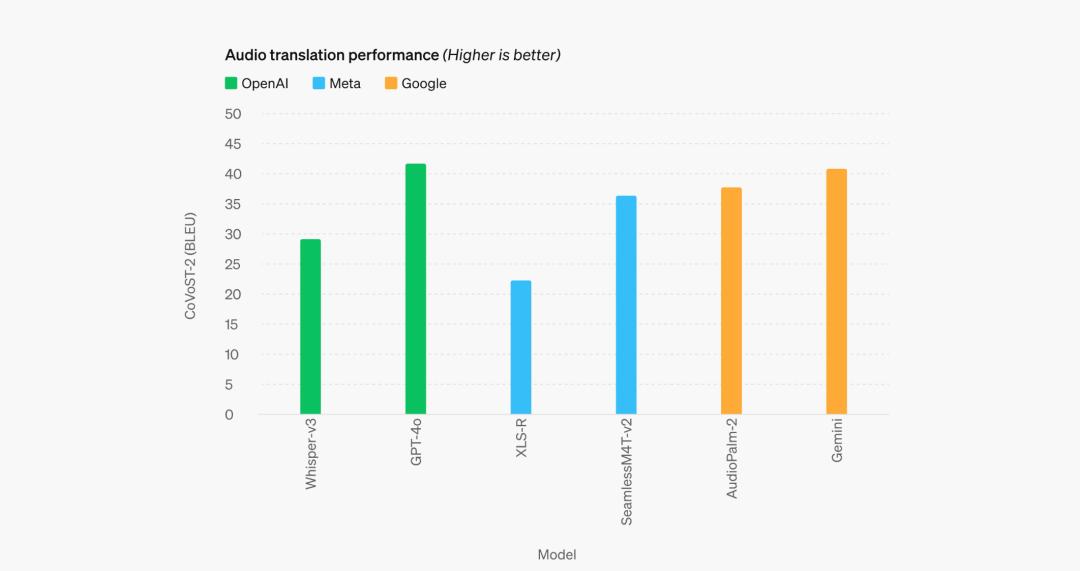
Task: Select the Google legend label
Action: coord(424,84)
